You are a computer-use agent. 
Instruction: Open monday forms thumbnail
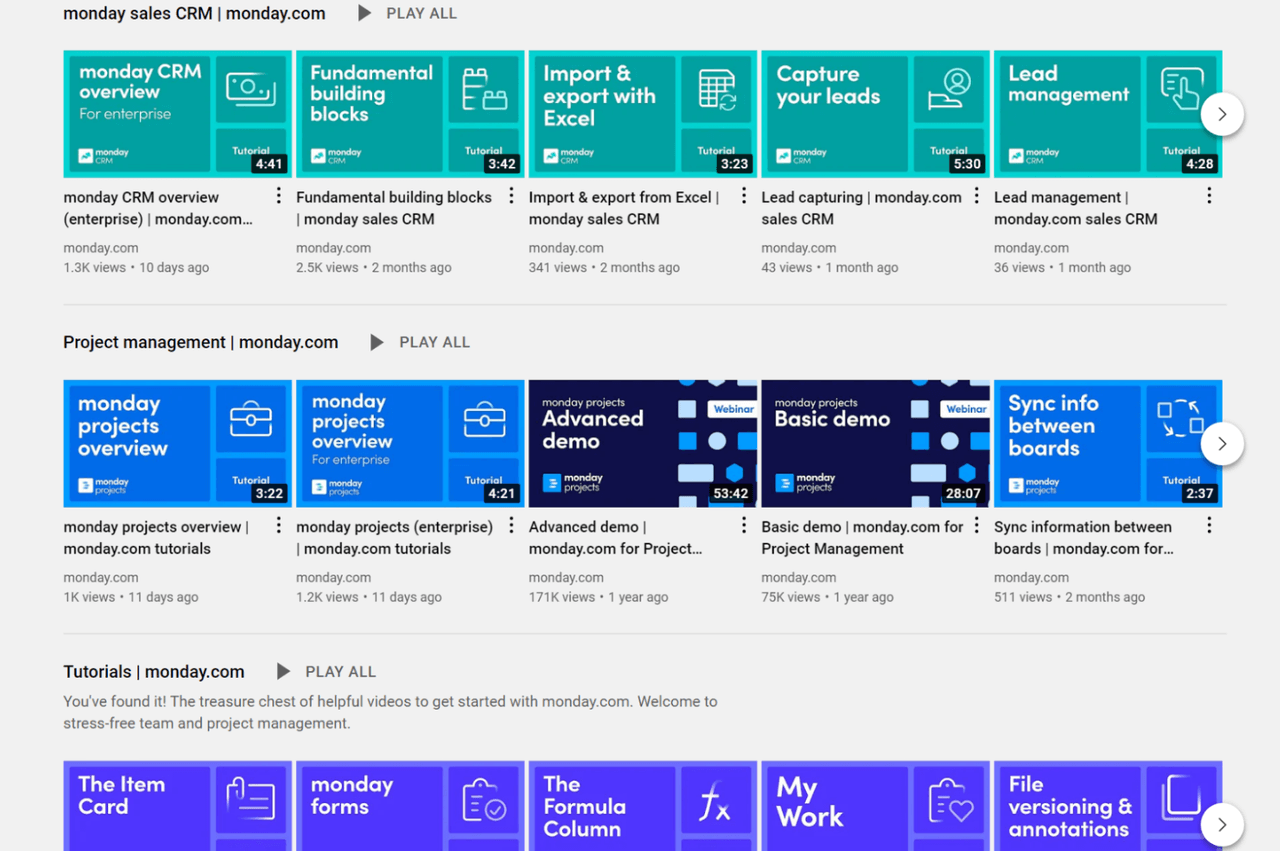point(410,806)
